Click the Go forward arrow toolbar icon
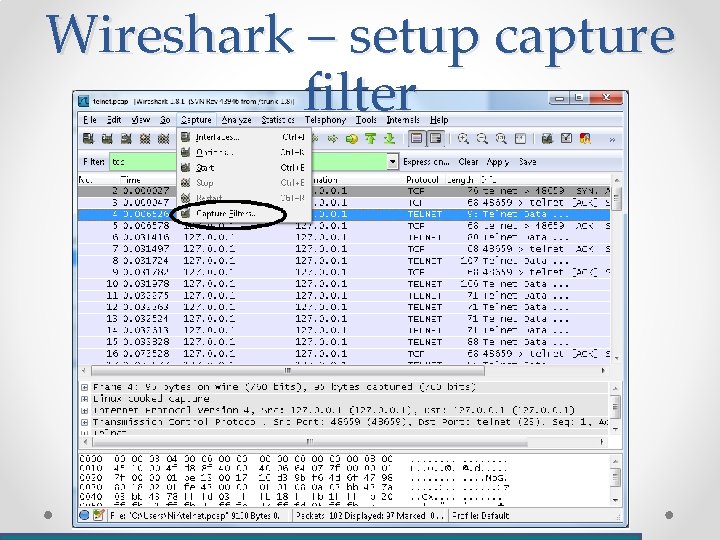Viewport: 720px width, 540px height. 332,138
